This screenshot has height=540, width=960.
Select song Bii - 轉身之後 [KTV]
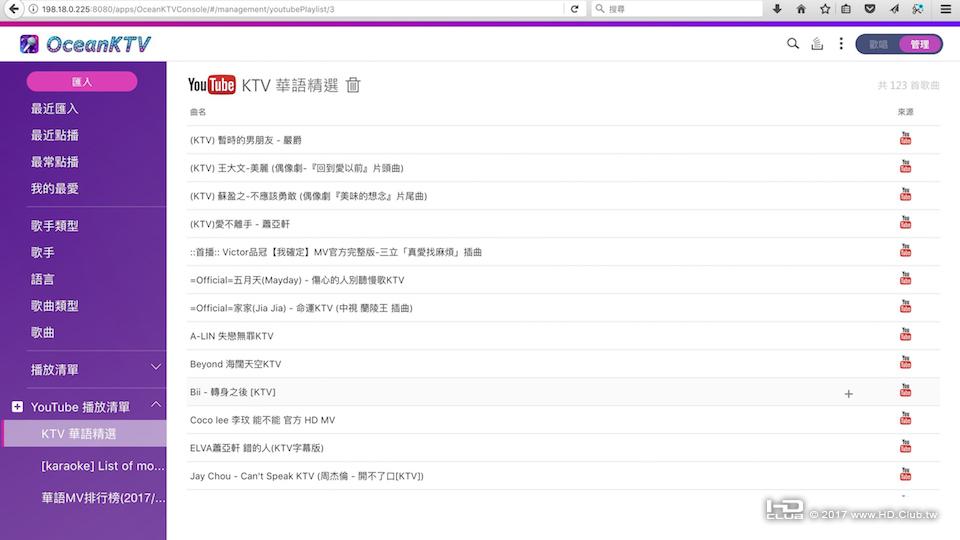[233, 392]
